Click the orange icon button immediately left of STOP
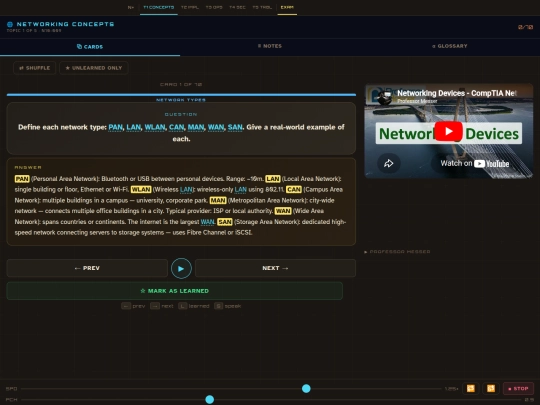 point(491,388)
